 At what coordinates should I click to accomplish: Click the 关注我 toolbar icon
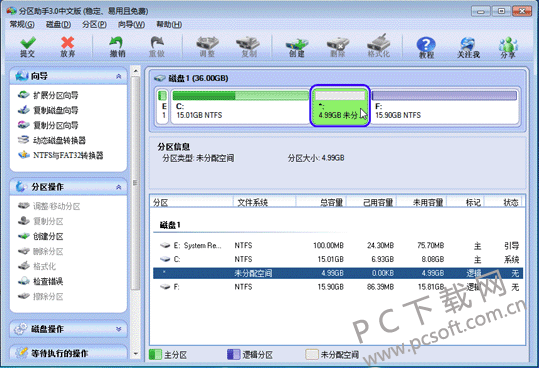pyautogui.click(x=468, y=47)
